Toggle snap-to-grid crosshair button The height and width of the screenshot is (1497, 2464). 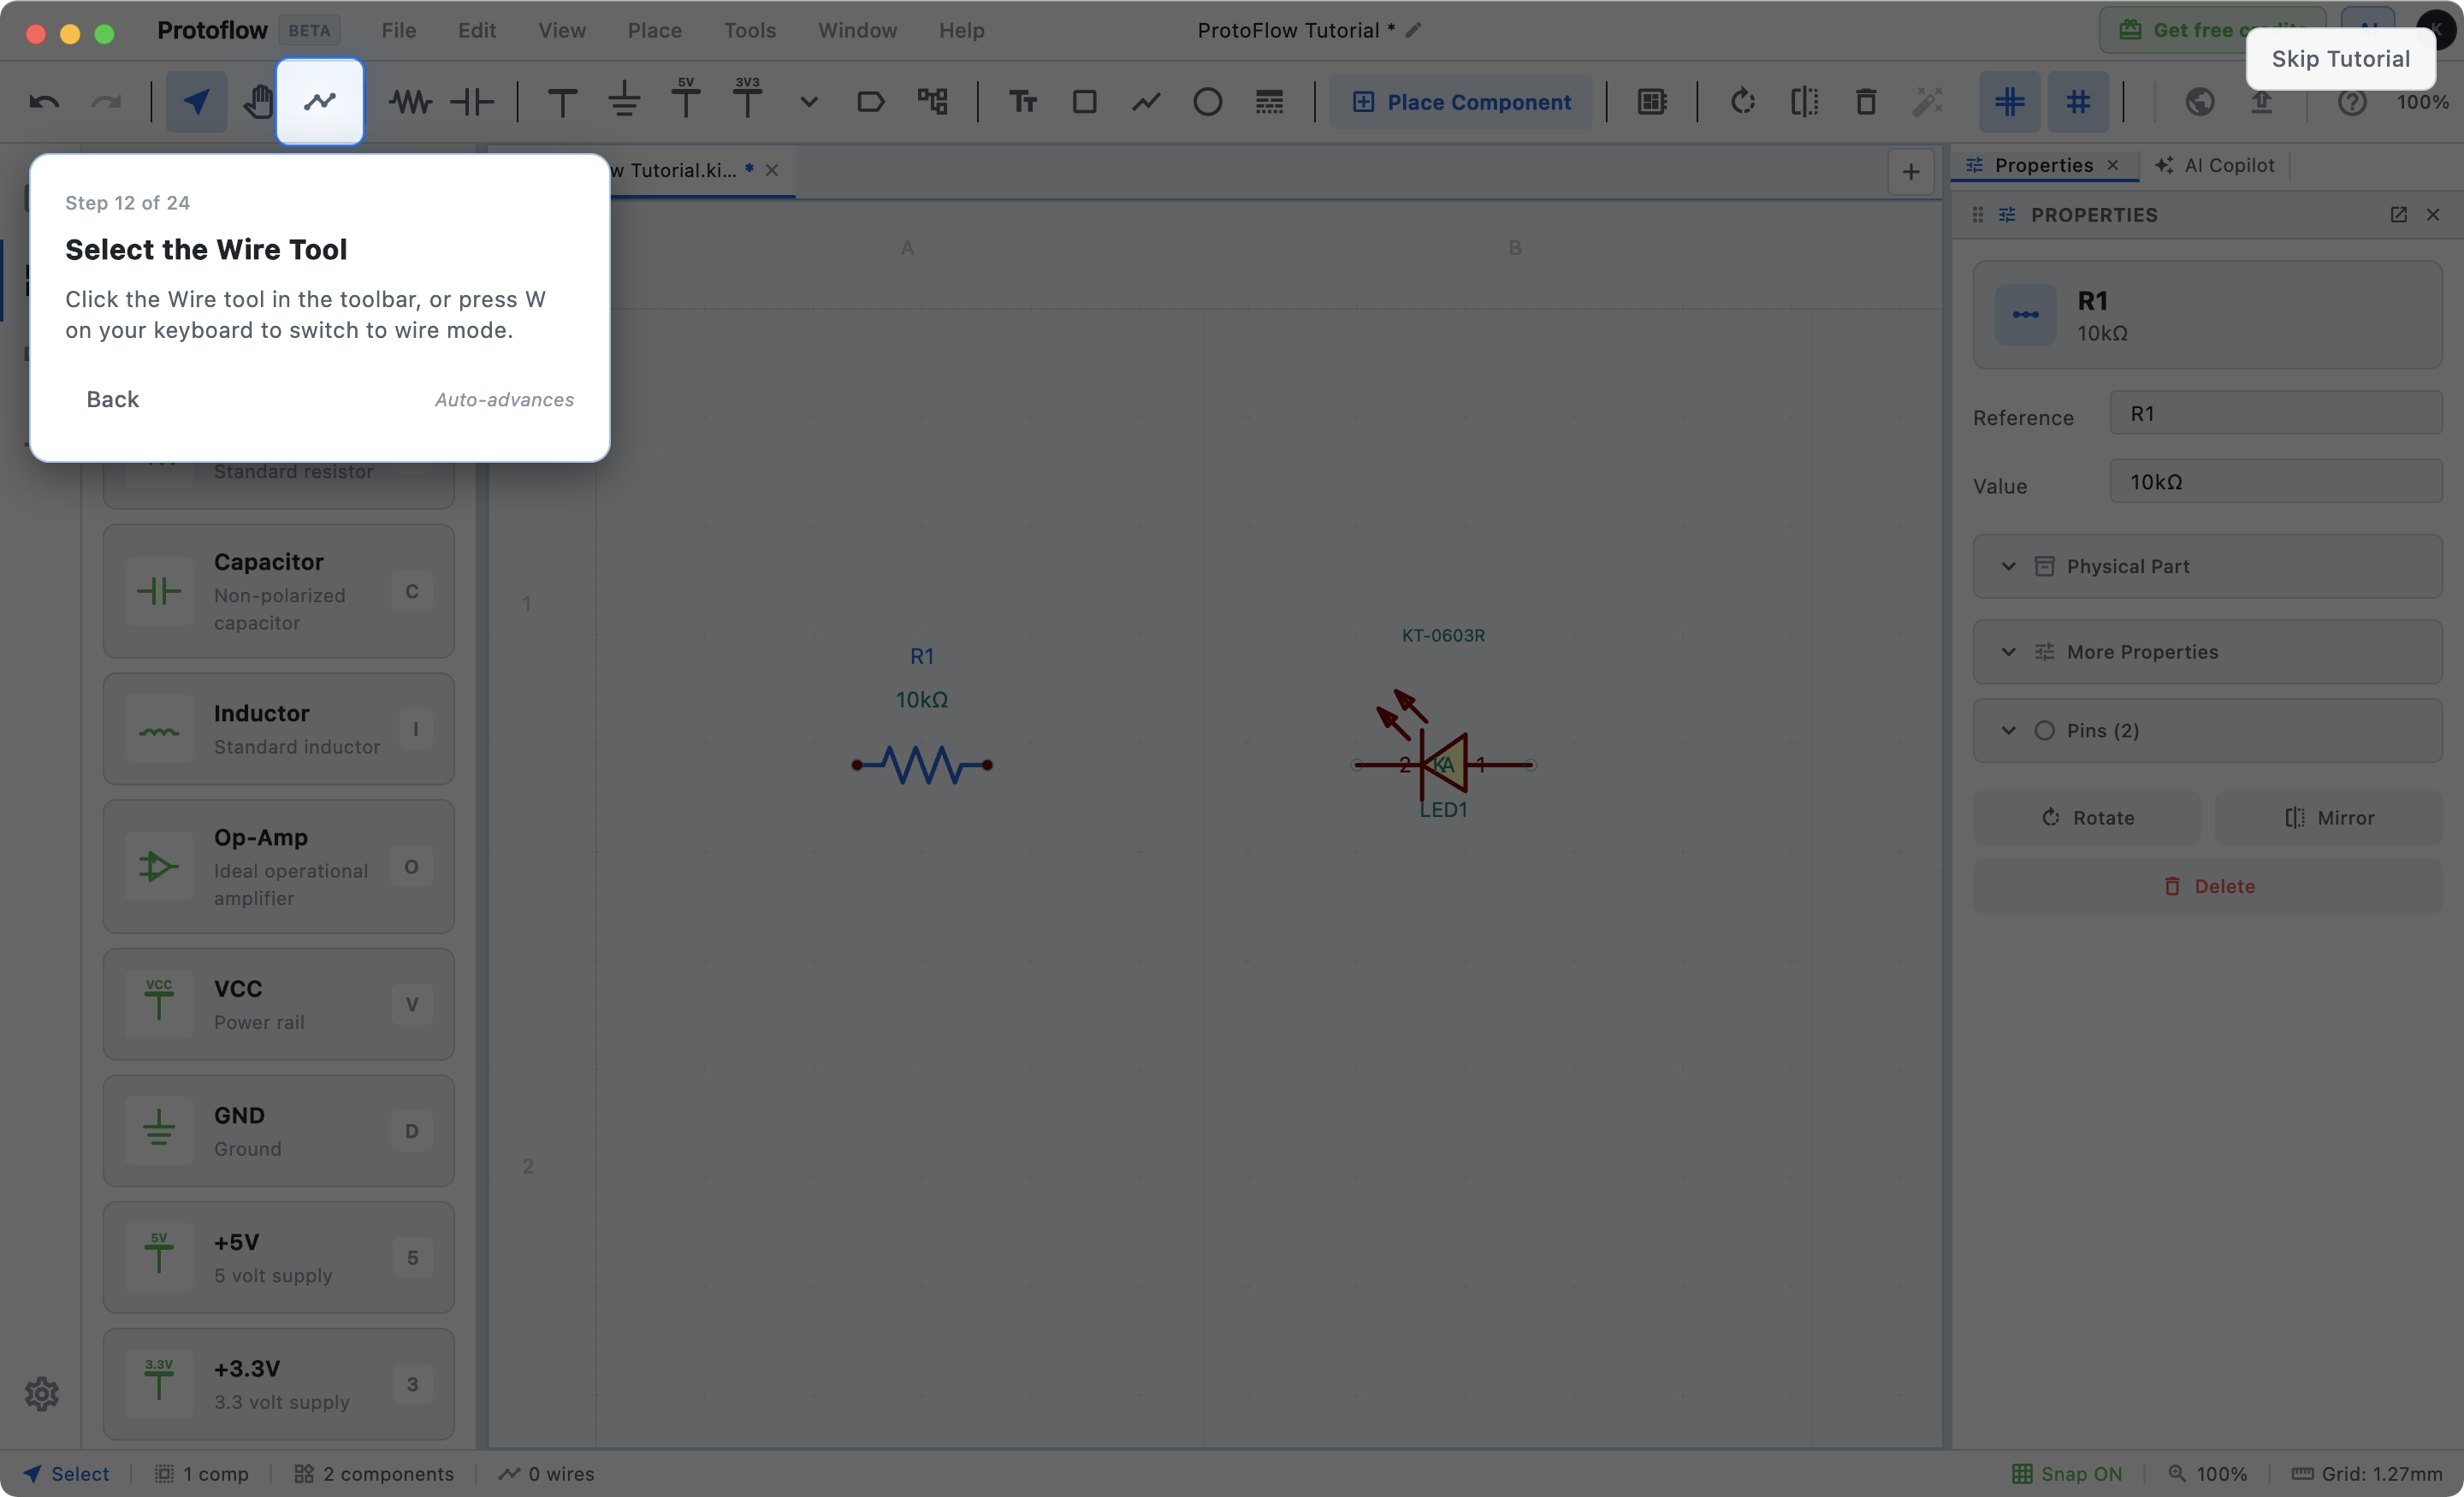pyautogui.click(x=2010, y=102)
